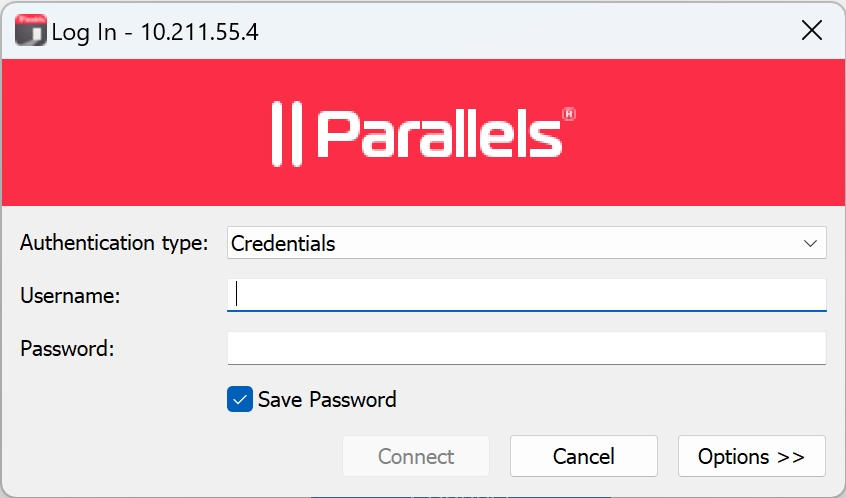This screenshot has width=846, height=498.
Task: Click the title text Log In - 10.211.55.4
Action: click(x=155, y=32)
